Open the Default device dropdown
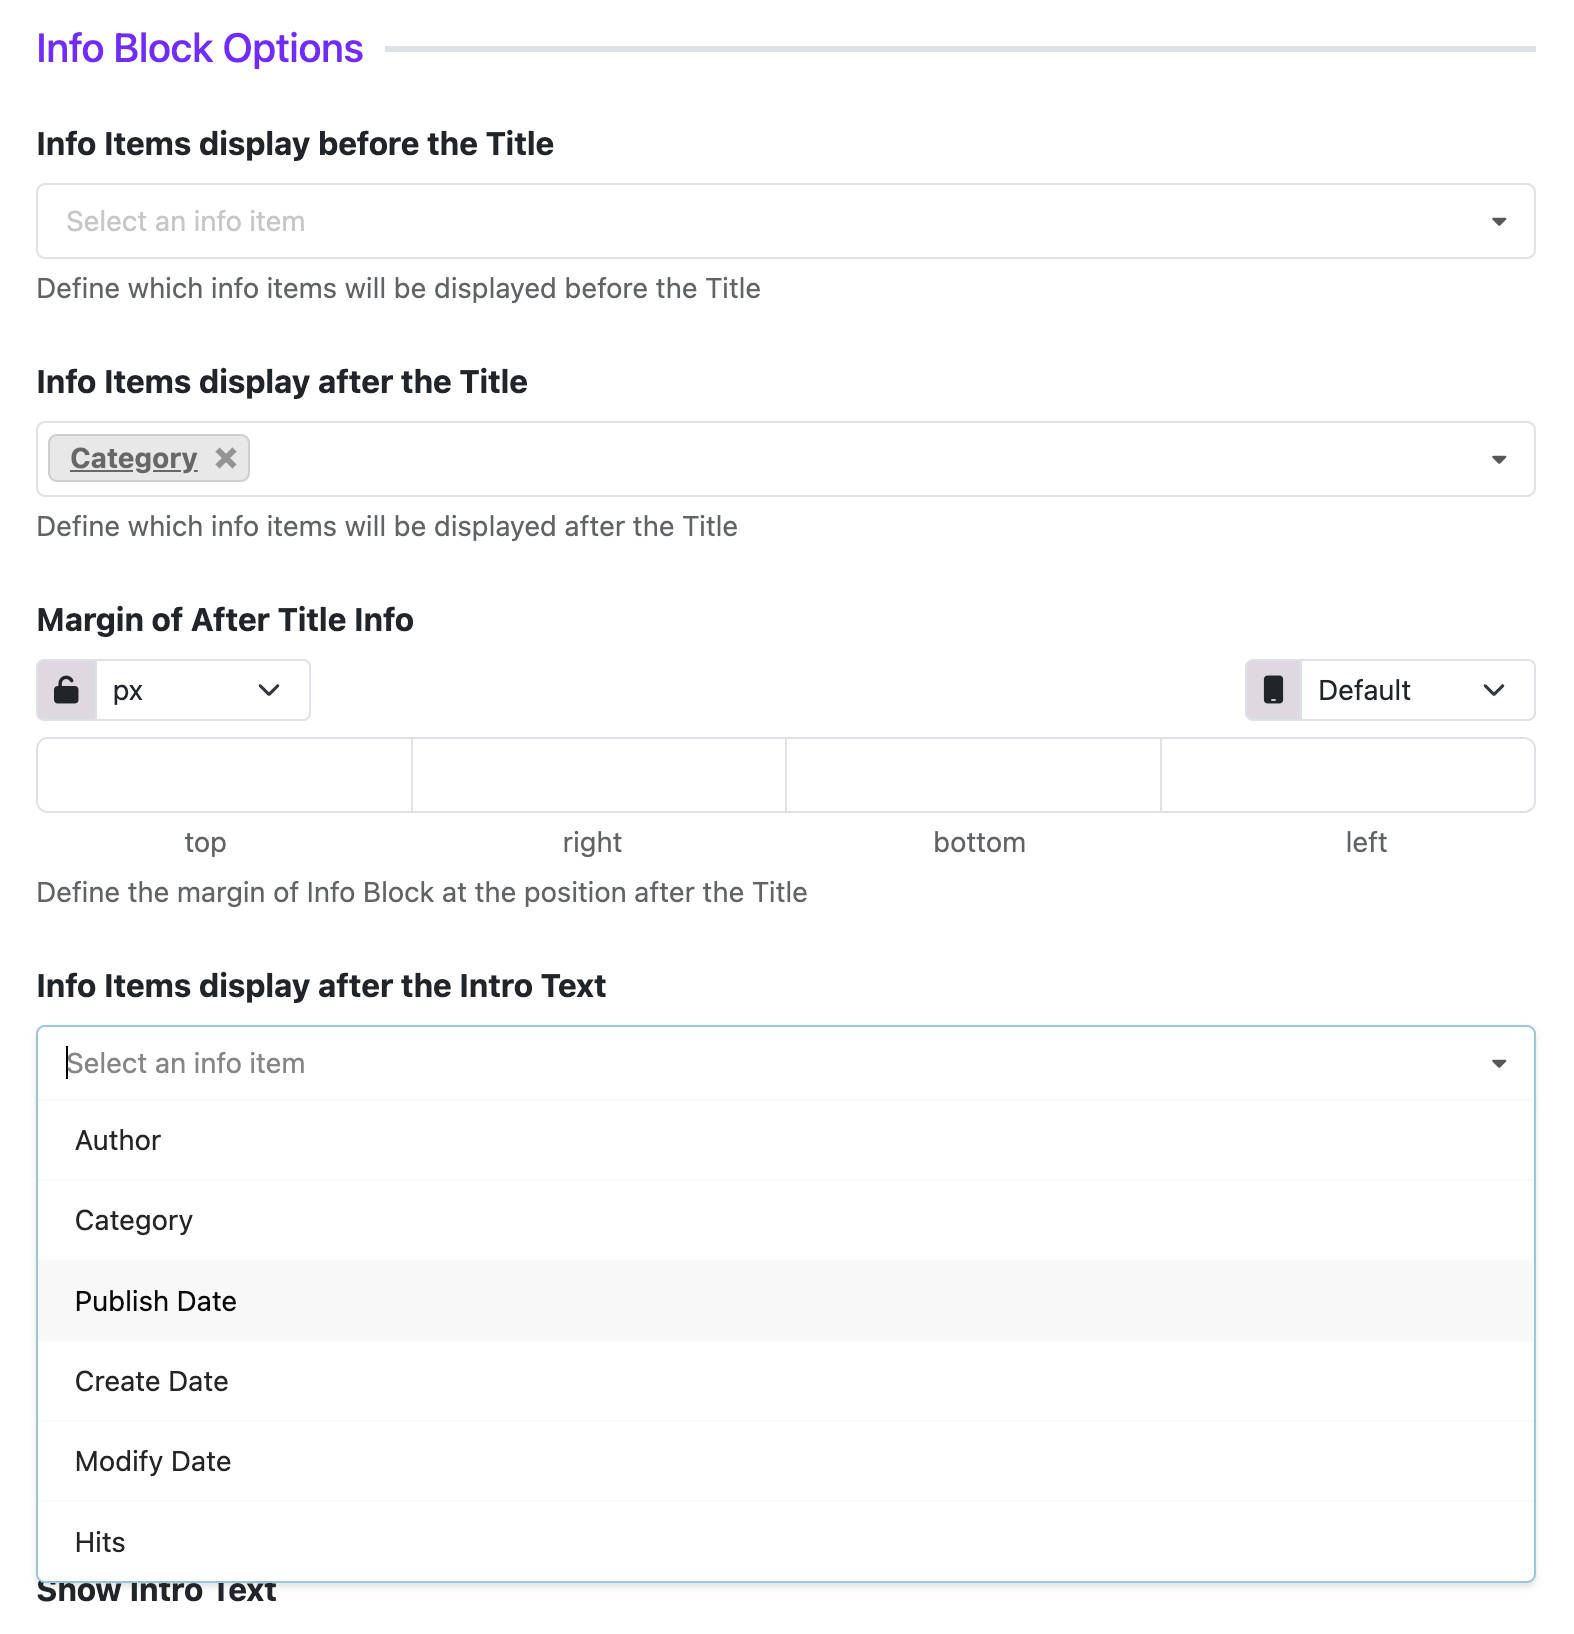 coord(1417,690)
